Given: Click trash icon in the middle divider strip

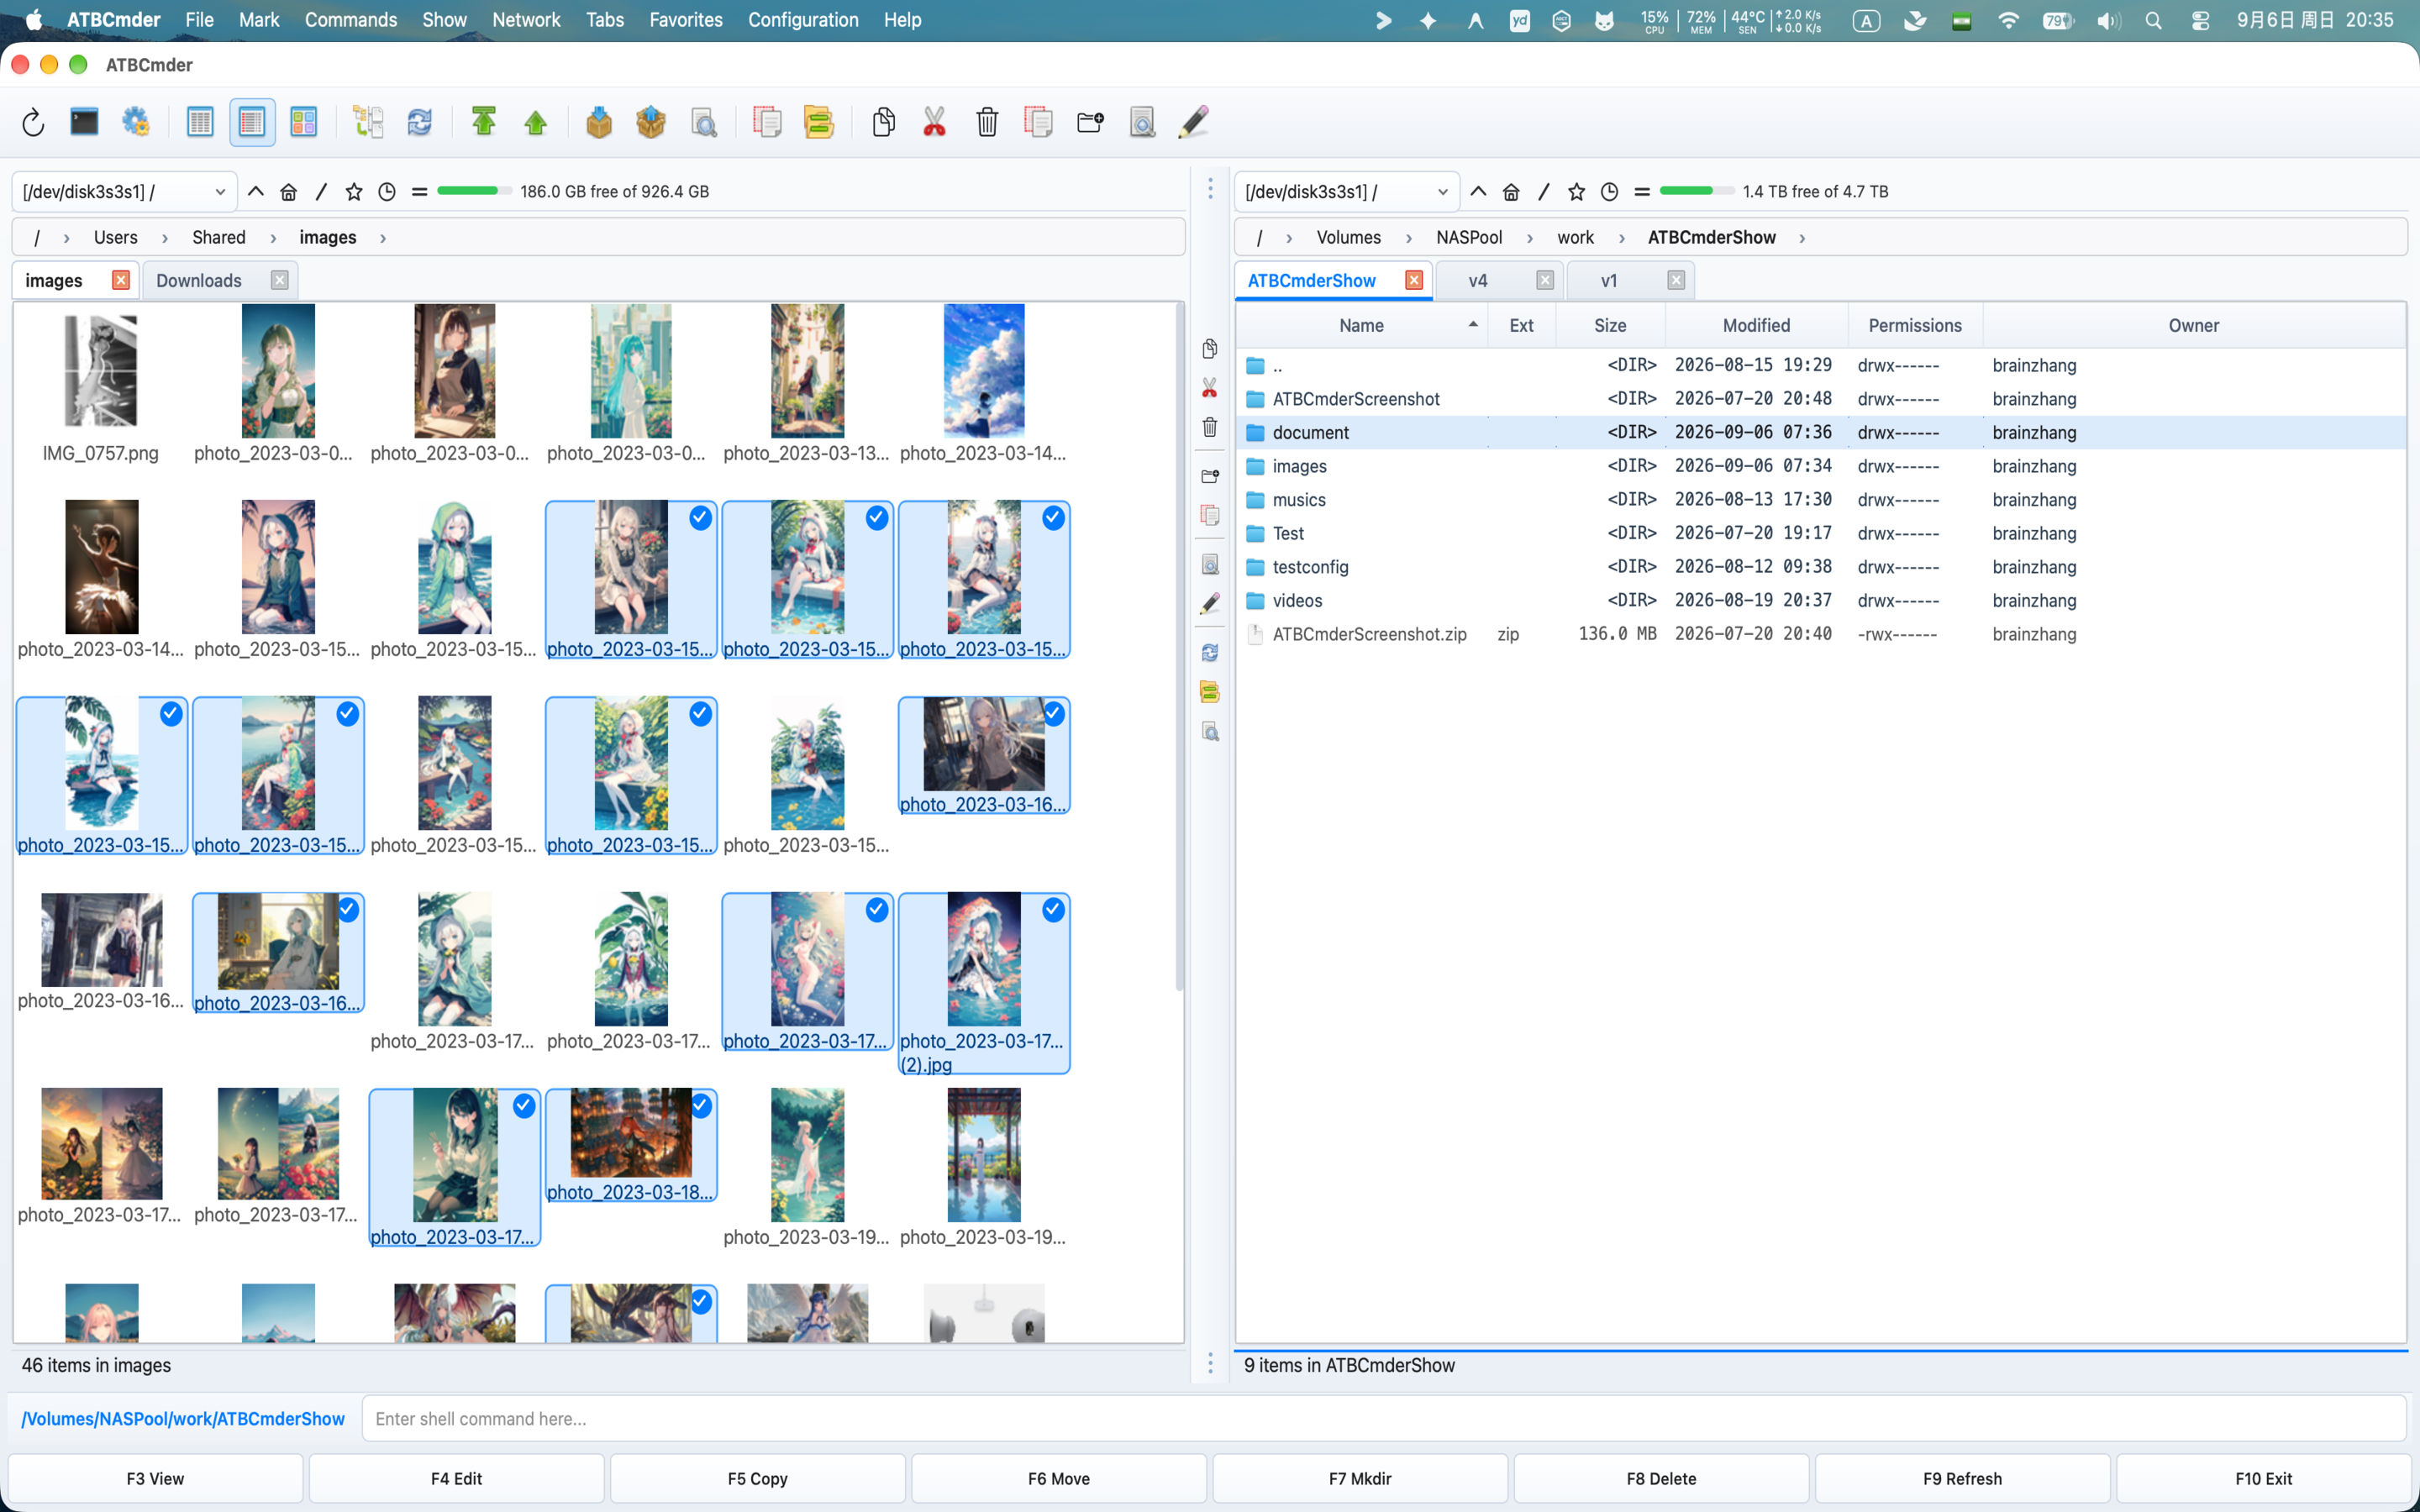Looking at the screenshot, I should (1210, 427).
